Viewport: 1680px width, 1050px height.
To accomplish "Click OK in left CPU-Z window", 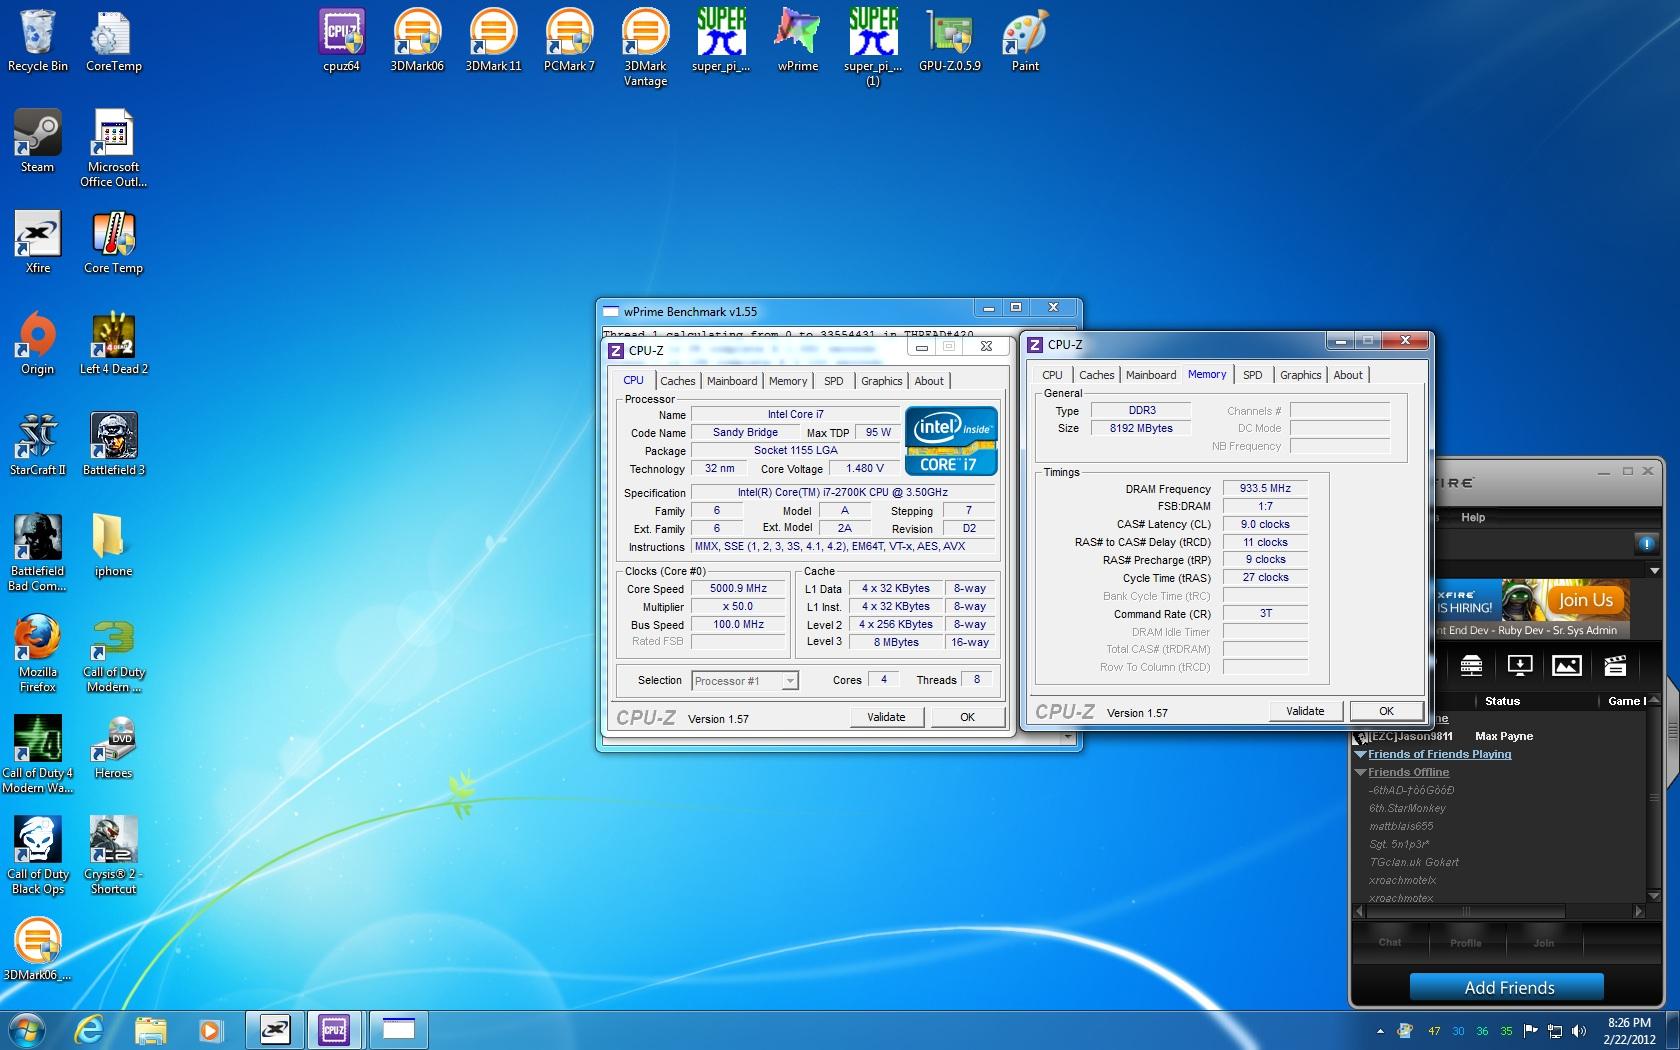I will [968, 717].
